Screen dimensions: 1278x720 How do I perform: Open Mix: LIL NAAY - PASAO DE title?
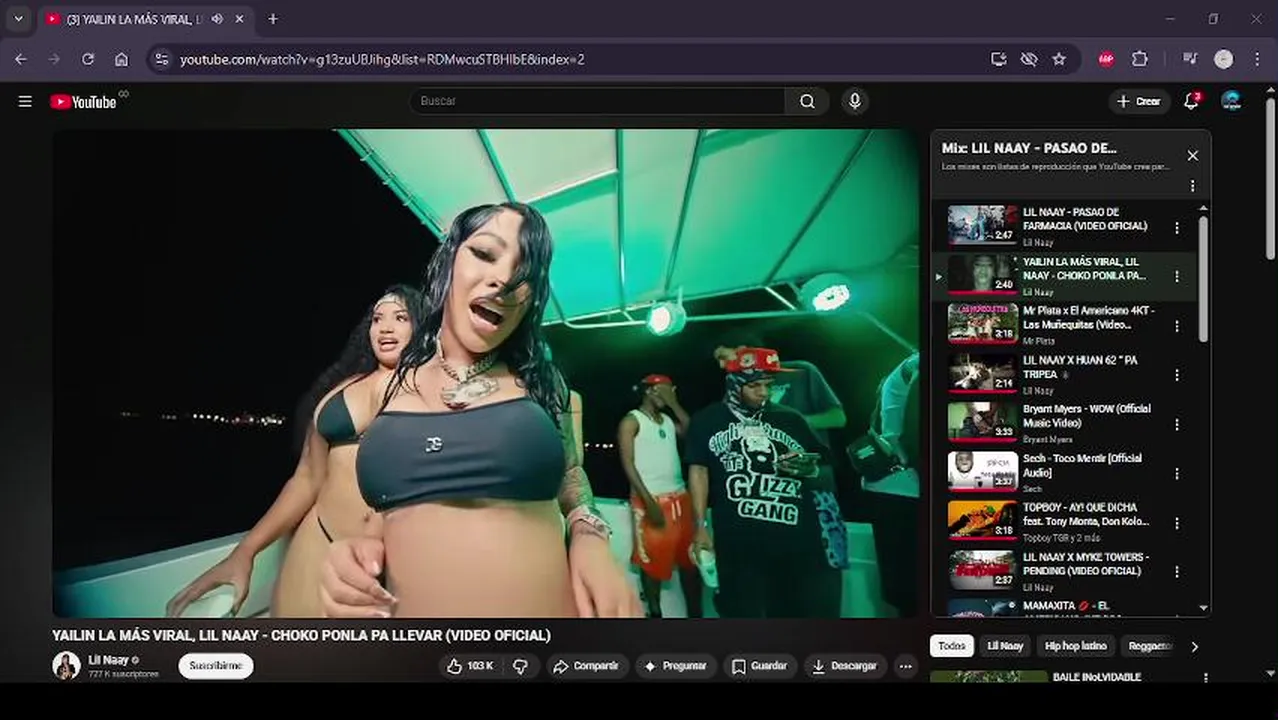point(1029,148)
